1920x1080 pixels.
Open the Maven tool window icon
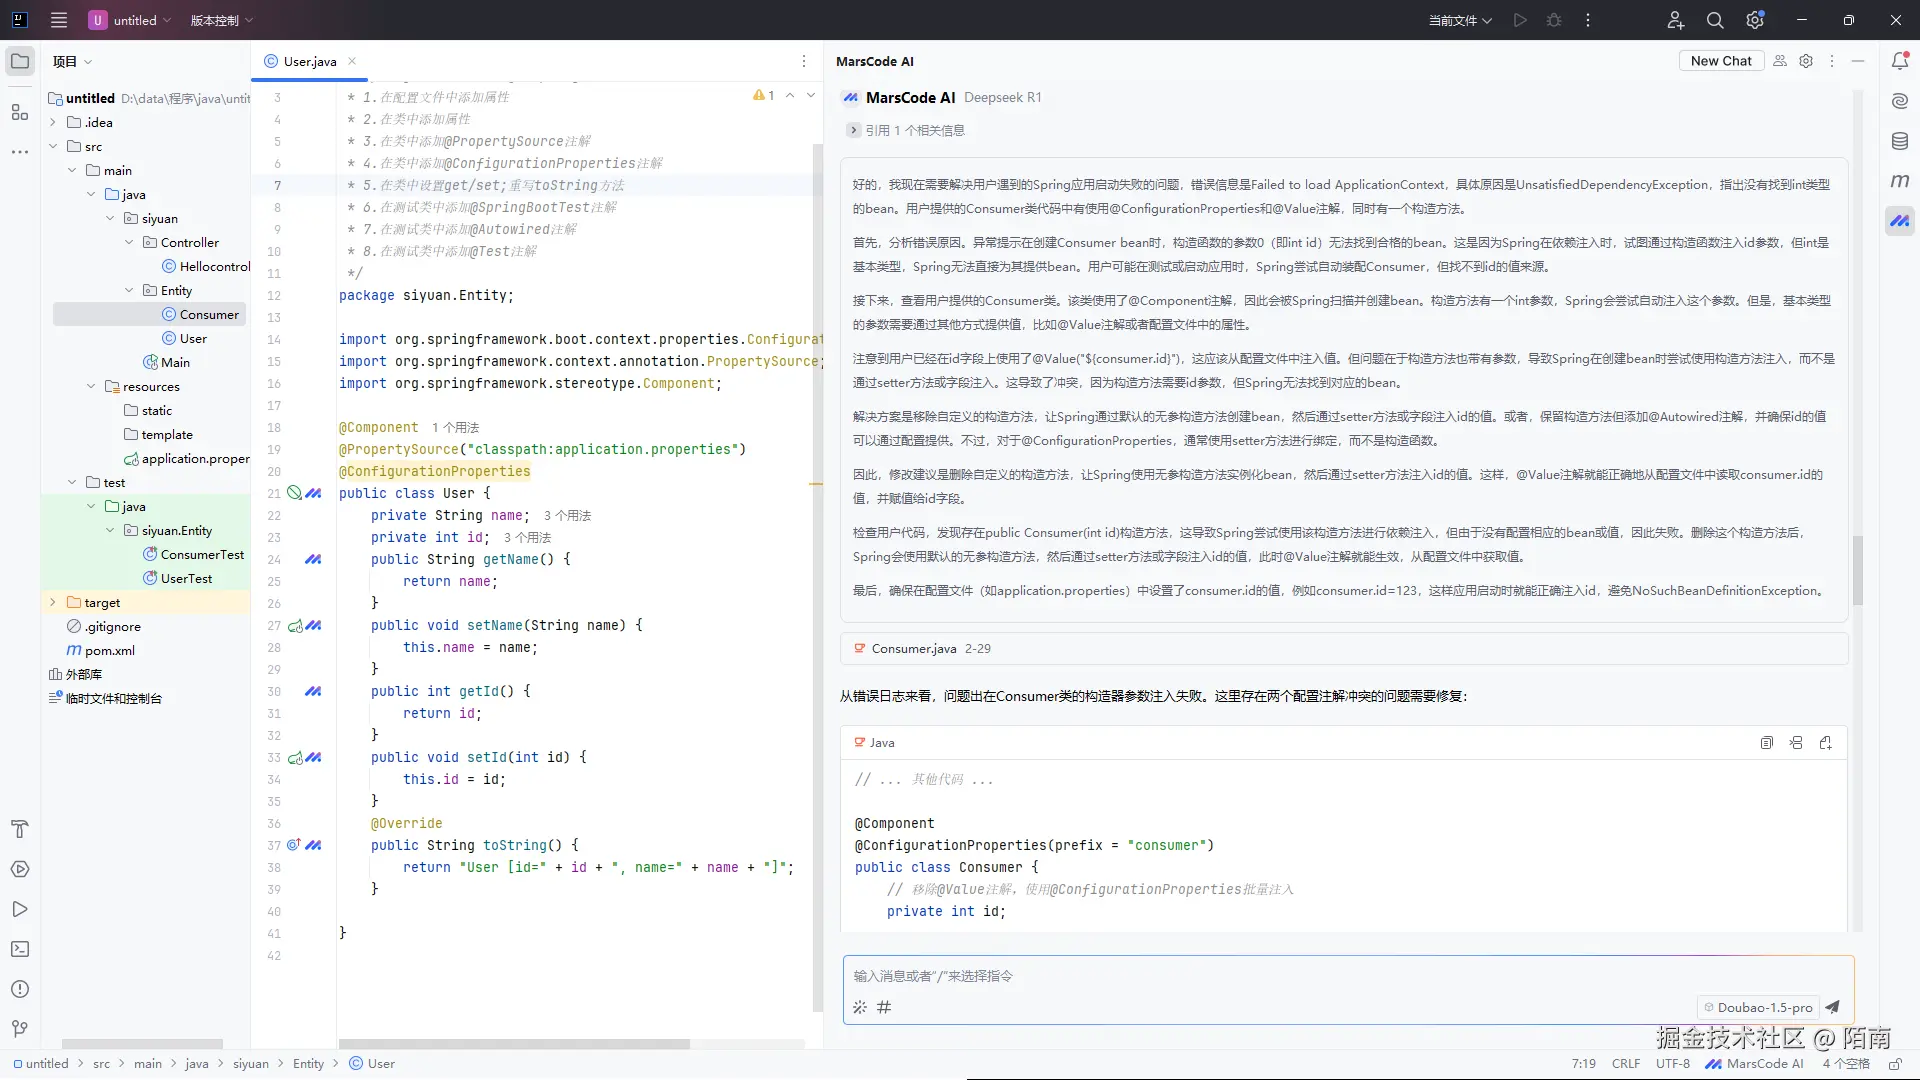point(1900,181)
